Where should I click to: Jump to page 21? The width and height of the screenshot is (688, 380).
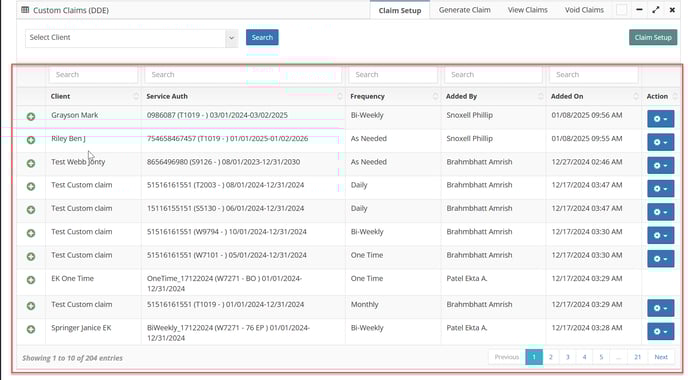(638, 357)
